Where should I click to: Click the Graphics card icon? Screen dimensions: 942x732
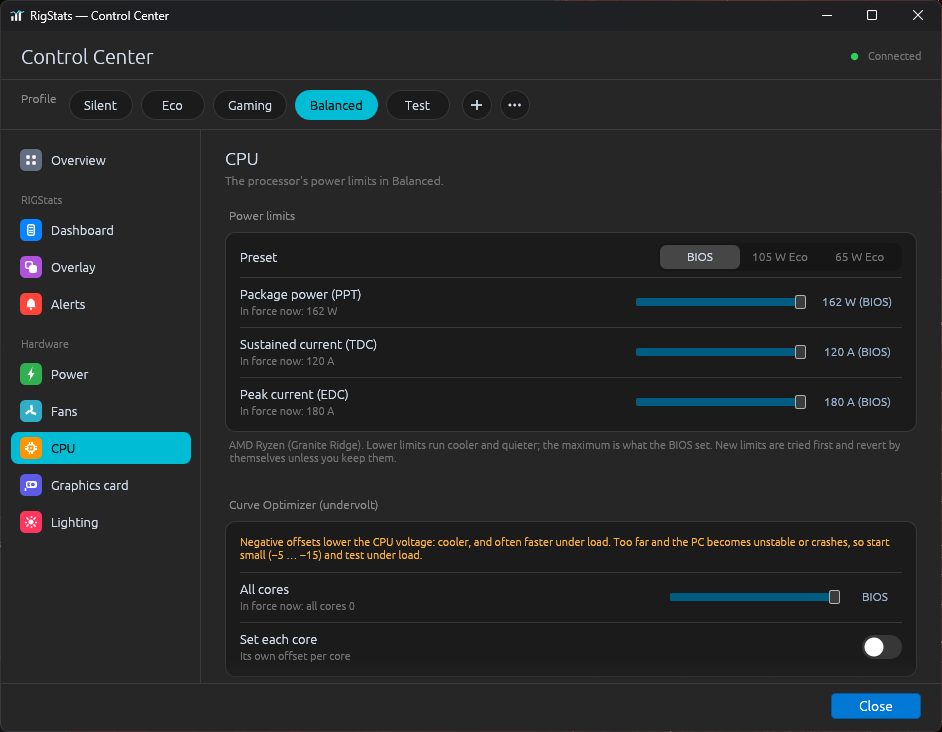coord(31,485)
